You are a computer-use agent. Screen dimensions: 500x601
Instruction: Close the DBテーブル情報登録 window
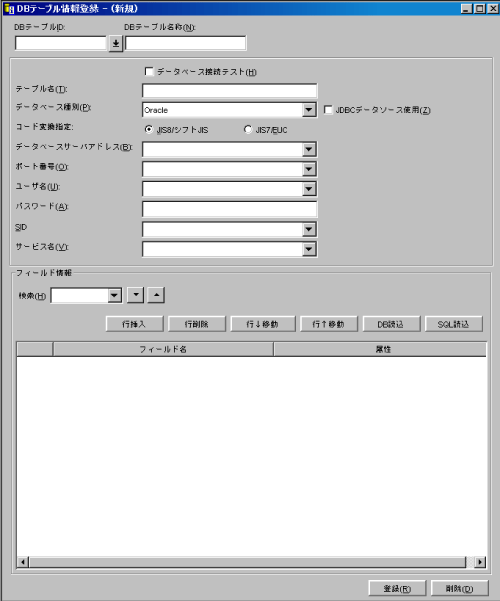493,8
